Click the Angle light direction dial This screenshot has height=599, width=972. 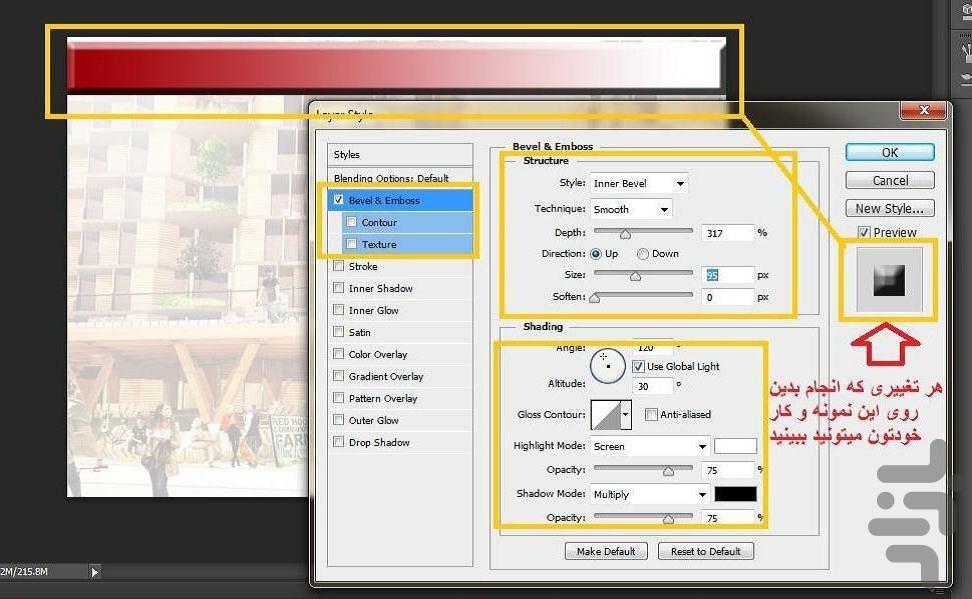(607, 367)
